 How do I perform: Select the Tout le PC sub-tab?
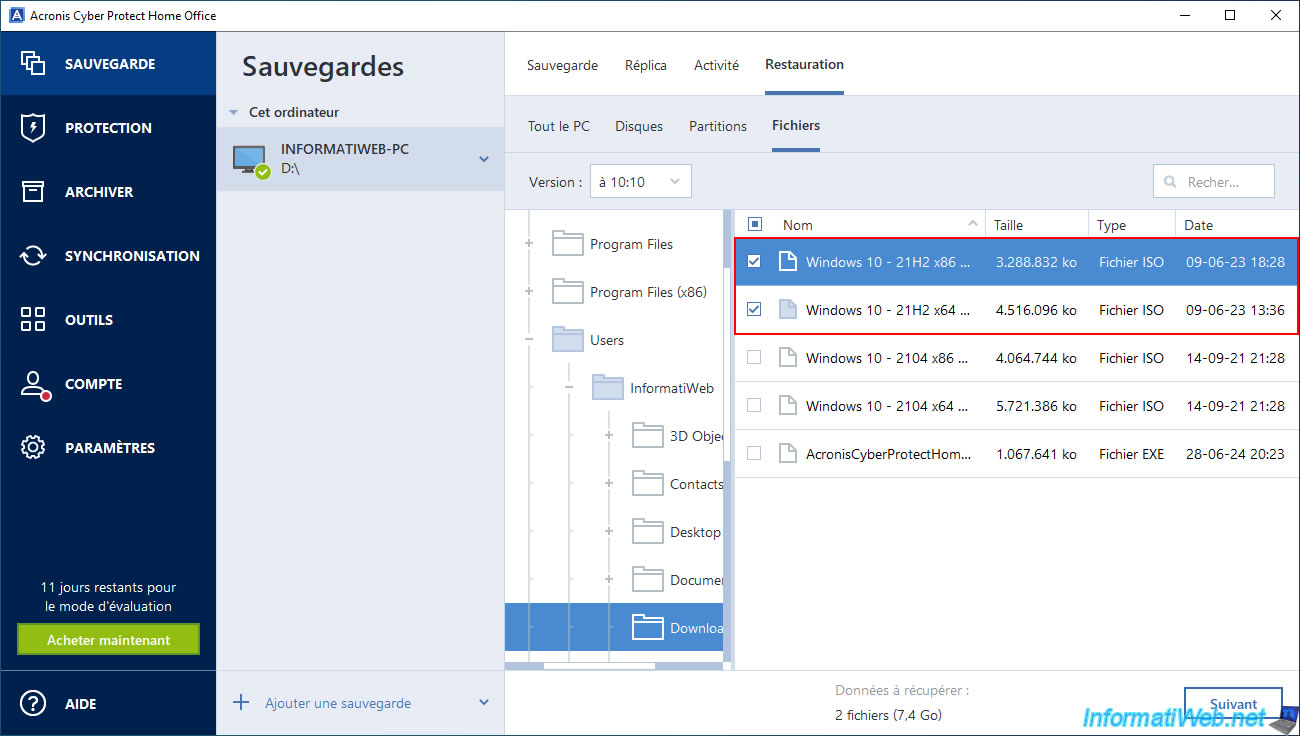click(559, 126)
